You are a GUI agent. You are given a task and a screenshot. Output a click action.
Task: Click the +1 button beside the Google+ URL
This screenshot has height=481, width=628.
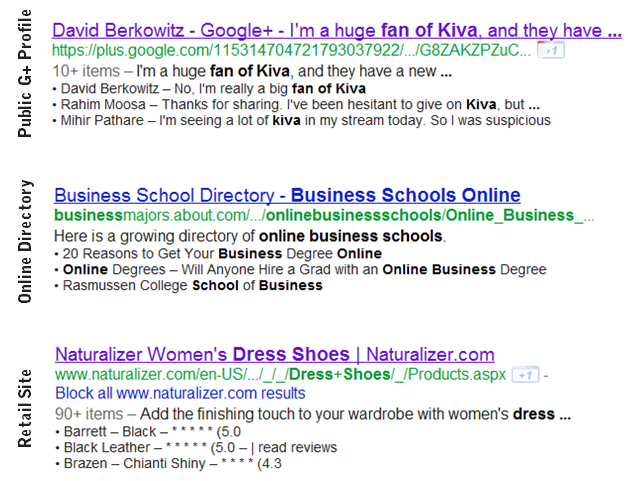551,50
